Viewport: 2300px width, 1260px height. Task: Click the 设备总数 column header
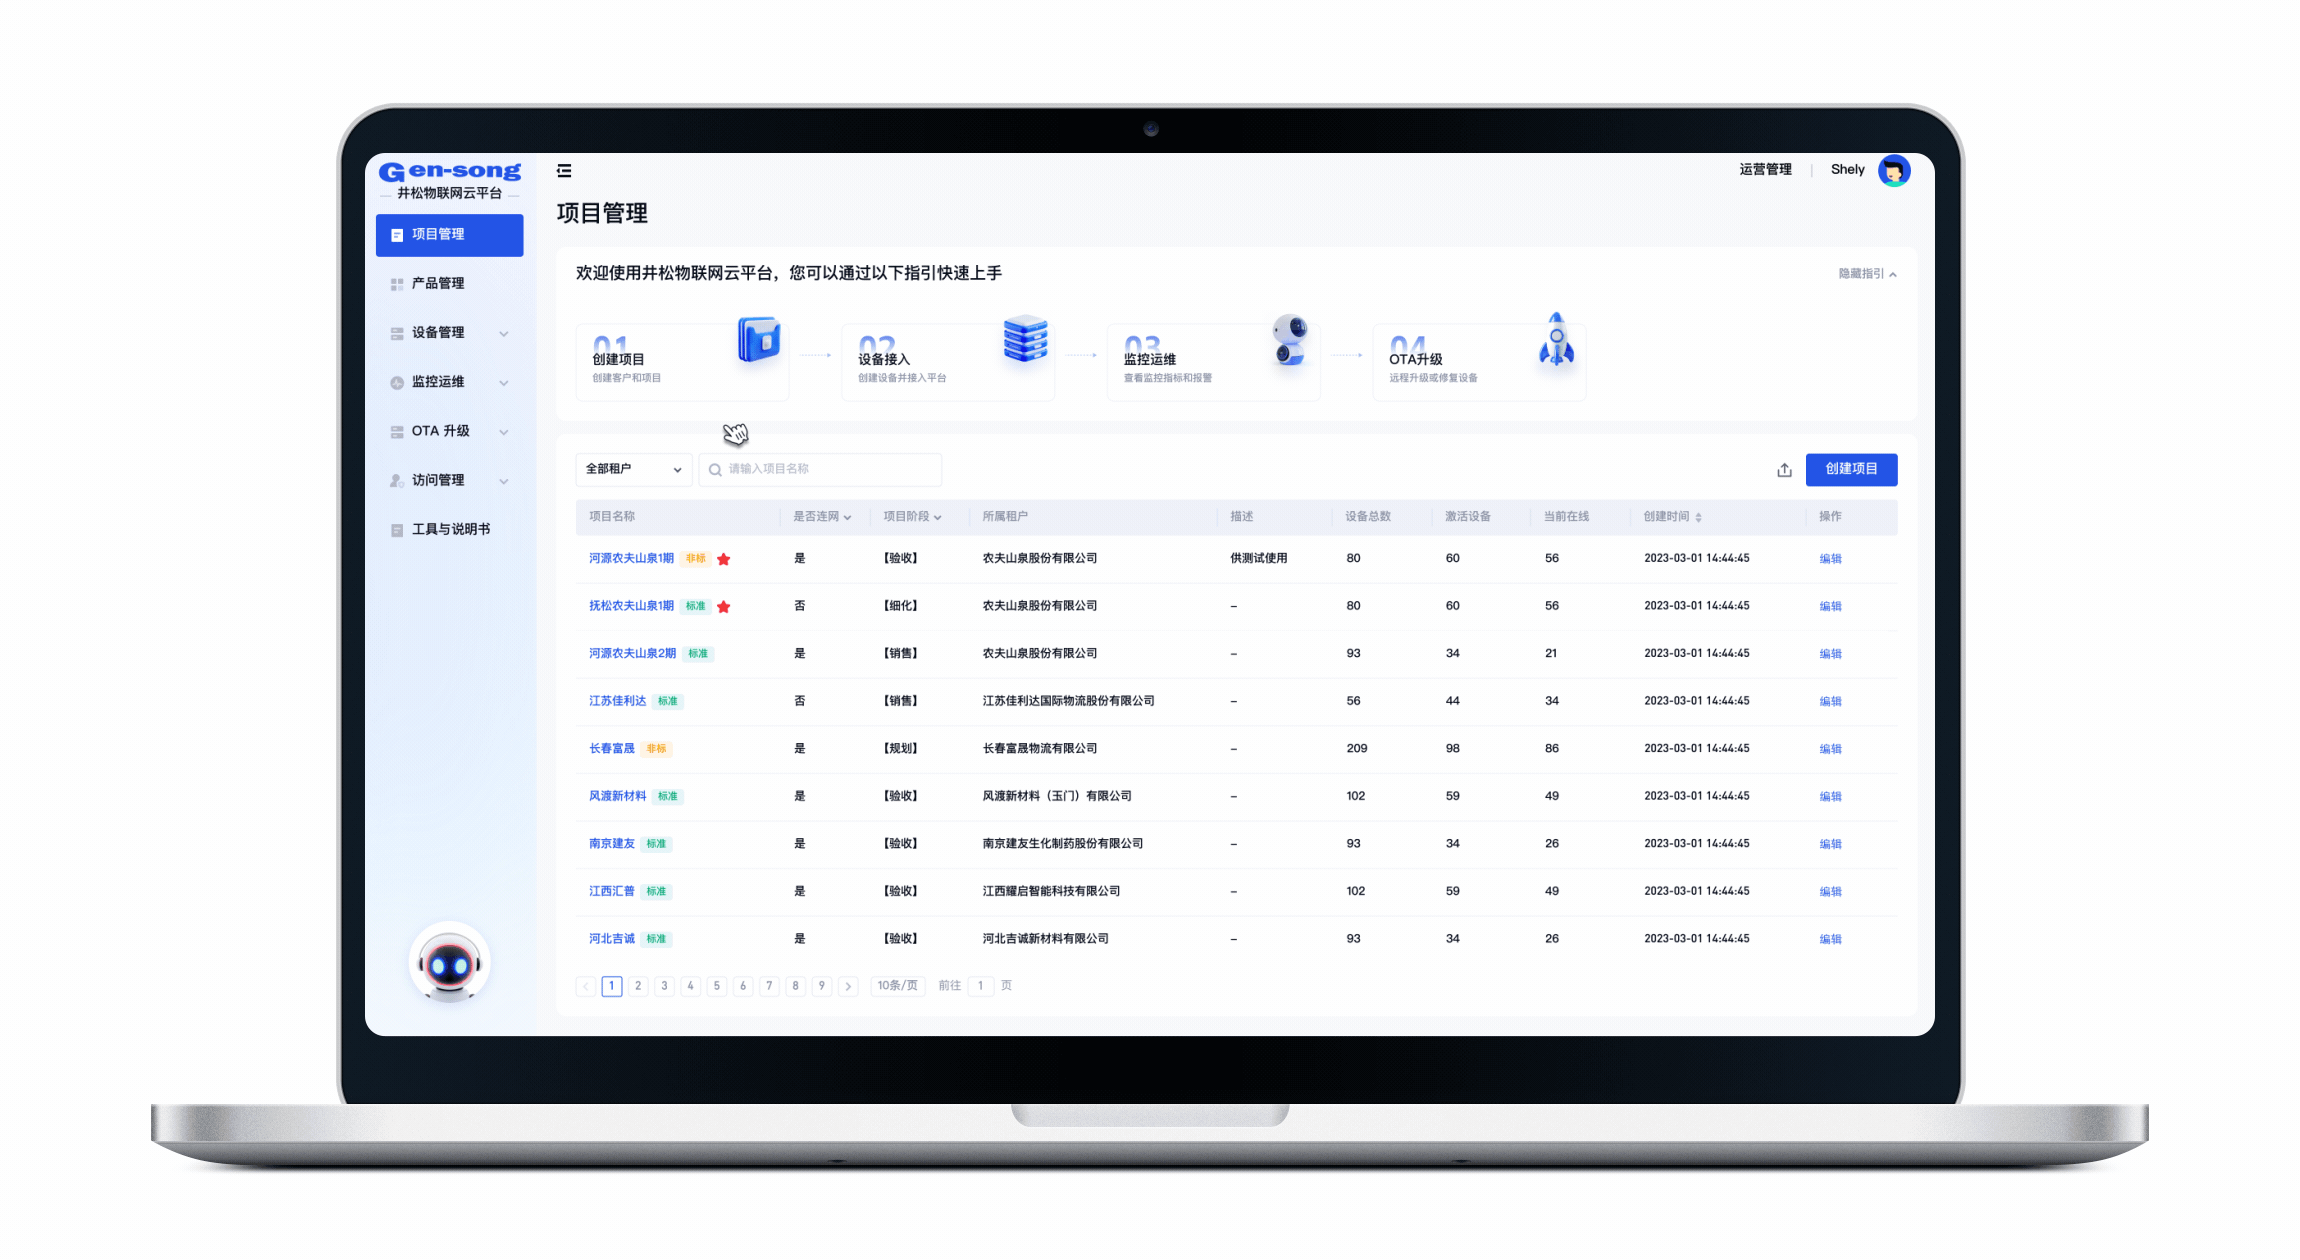[x=1367, y=517]
